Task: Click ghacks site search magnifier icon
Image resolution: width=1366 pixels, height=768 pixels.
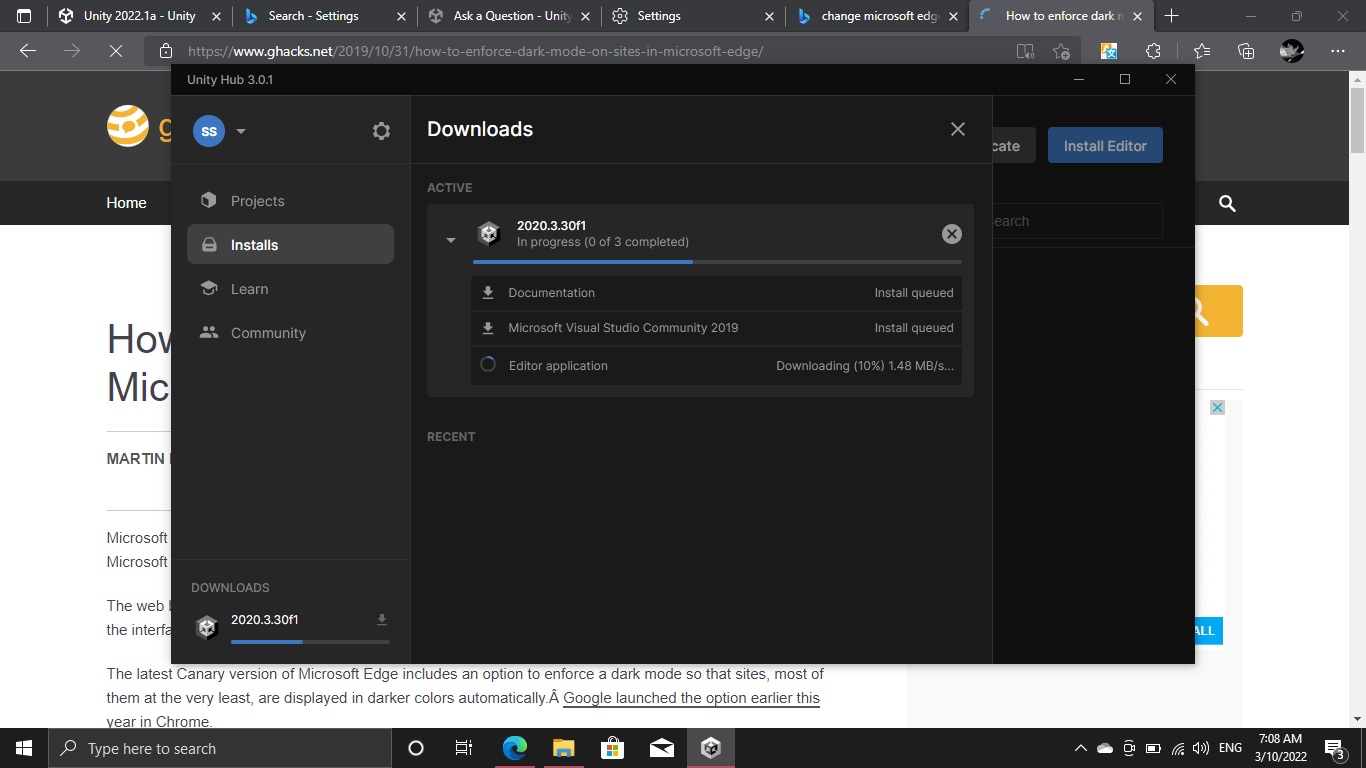Action: [x=1227, y=203]
